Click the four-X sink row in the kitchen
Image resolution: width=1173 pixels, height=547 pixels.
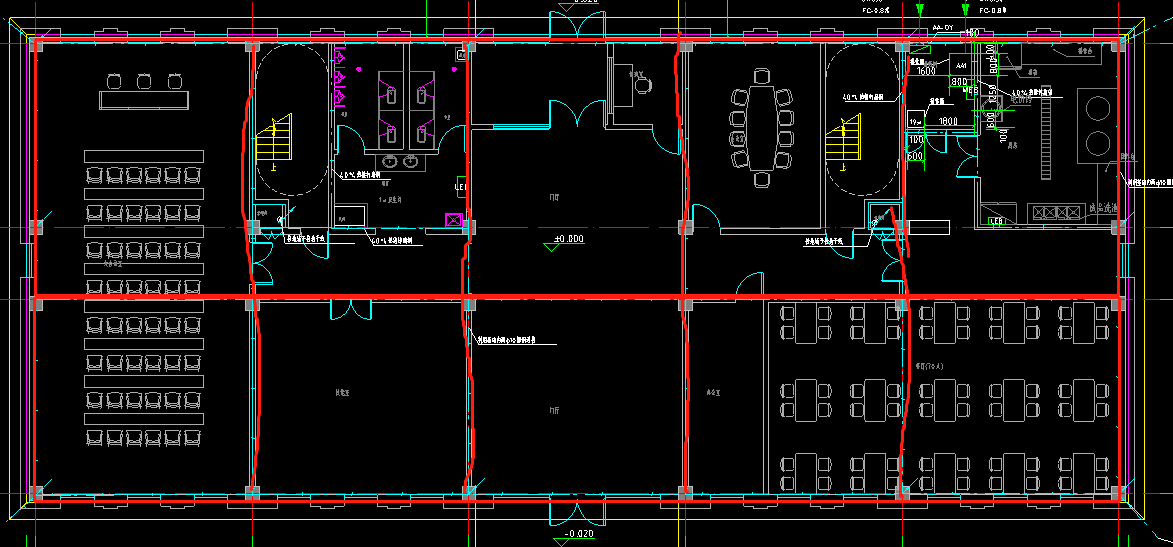[x=1058, y=213]
